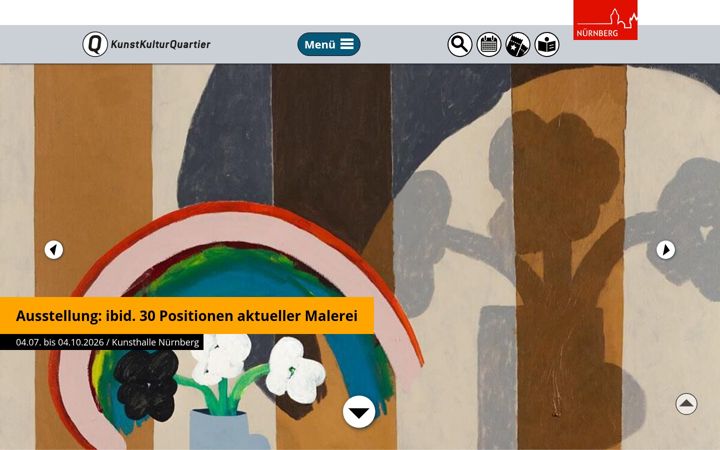Open the tickets icon in the header
Viewport: 720px width, 450px height.
(x=518, y=45)
